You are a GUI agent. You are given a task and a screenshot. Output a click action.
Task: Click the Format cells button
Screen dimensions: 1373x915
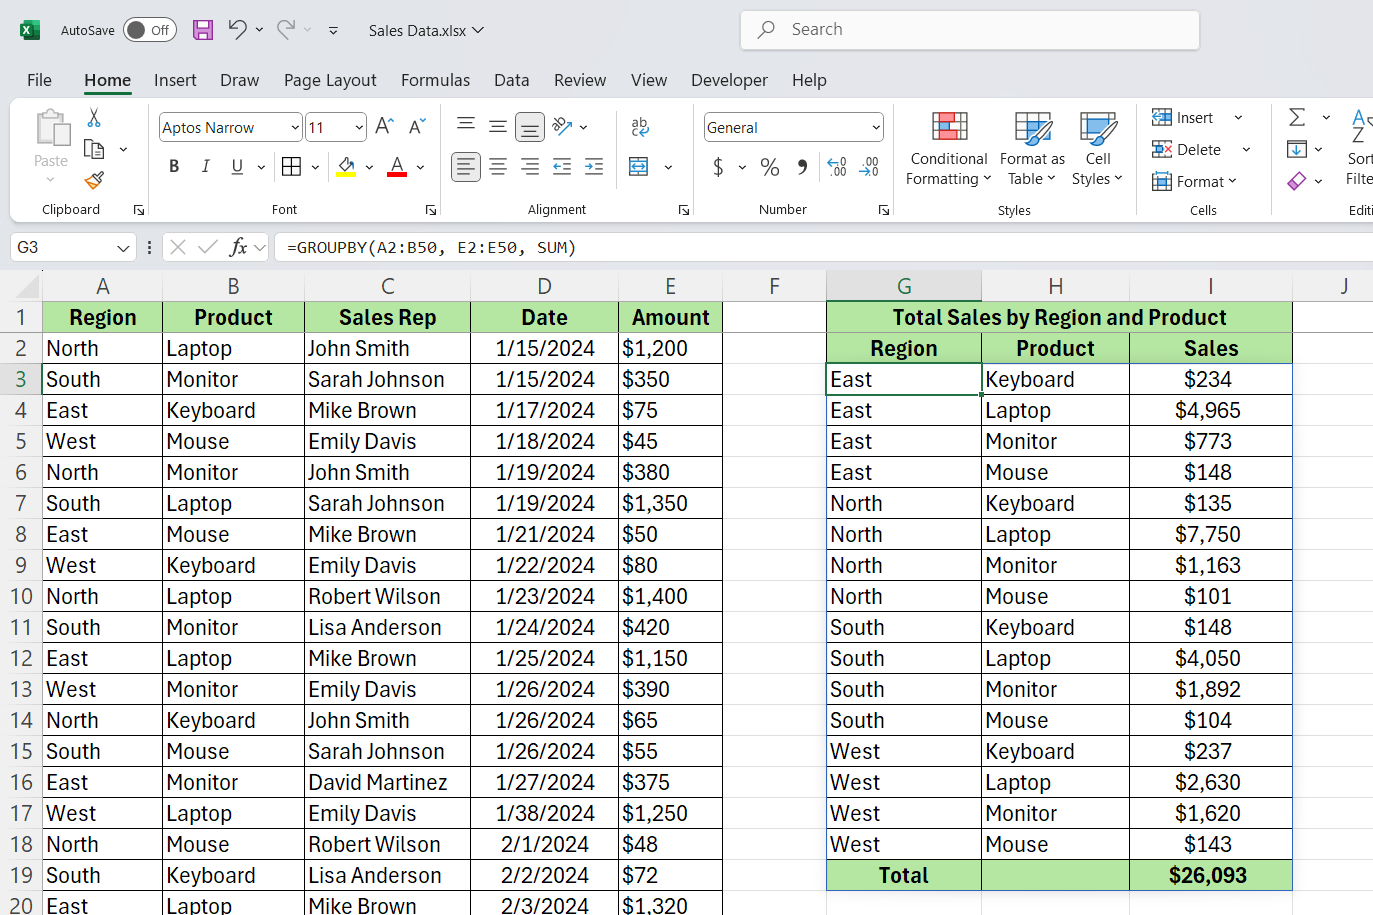pyautogui.click(x=1194, y=181)
